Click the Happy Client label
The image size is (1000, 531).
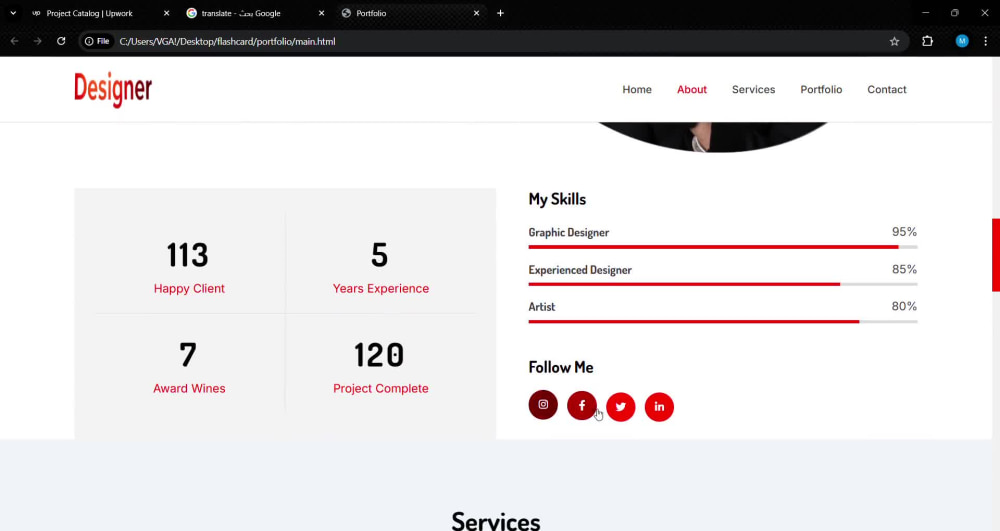pos(189,289)
